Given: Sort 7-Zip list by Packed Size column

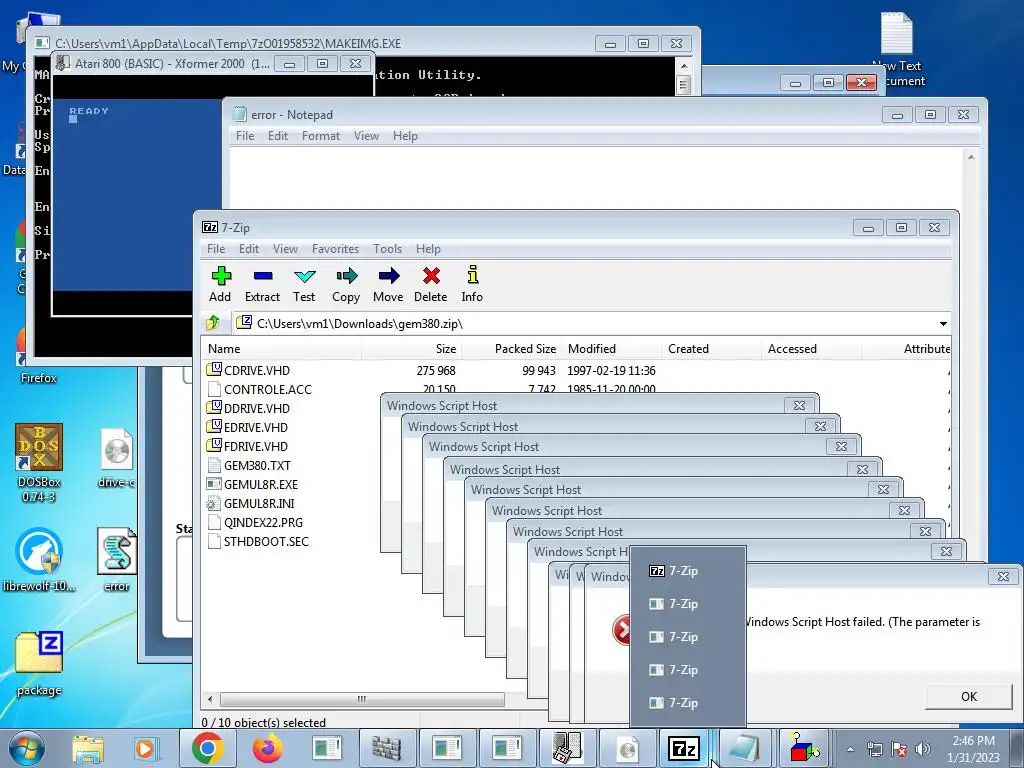Looking at the screenshot, I should click(511, 349).
